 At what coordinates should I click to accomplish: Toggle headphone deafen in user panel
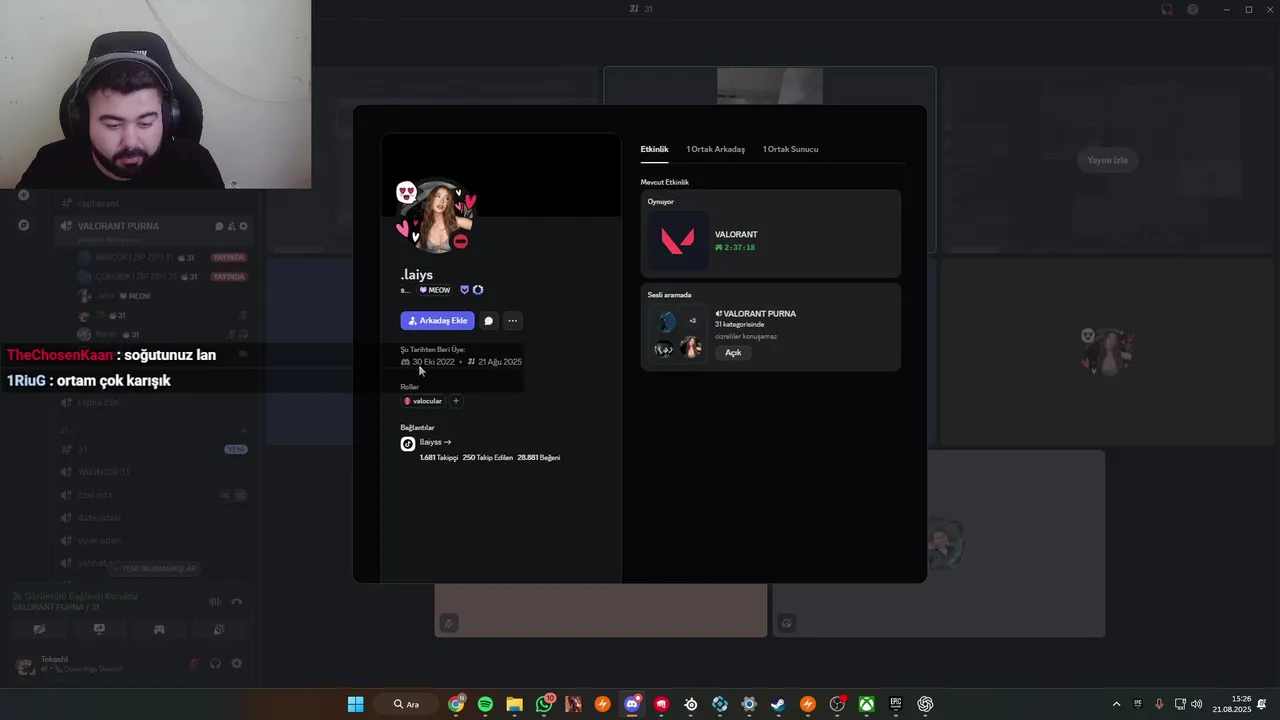215,663
